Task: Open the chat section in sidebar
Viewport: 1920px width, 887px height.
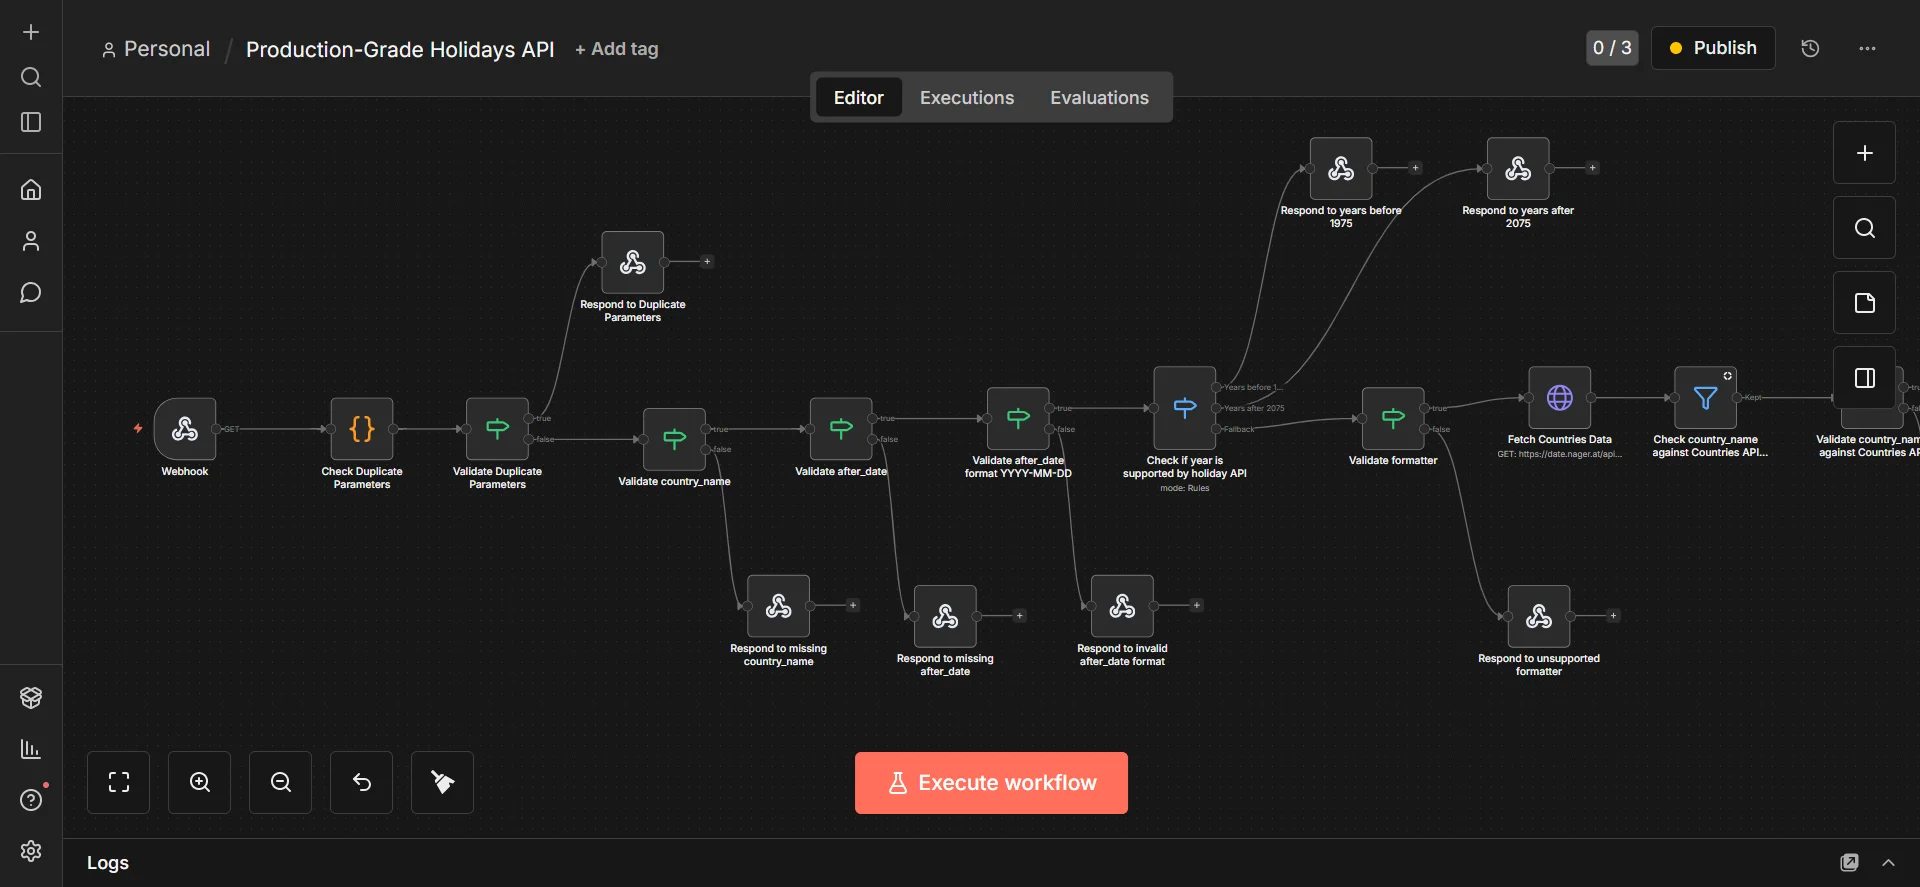Action: pyautogui.click(x=31, y=293)
